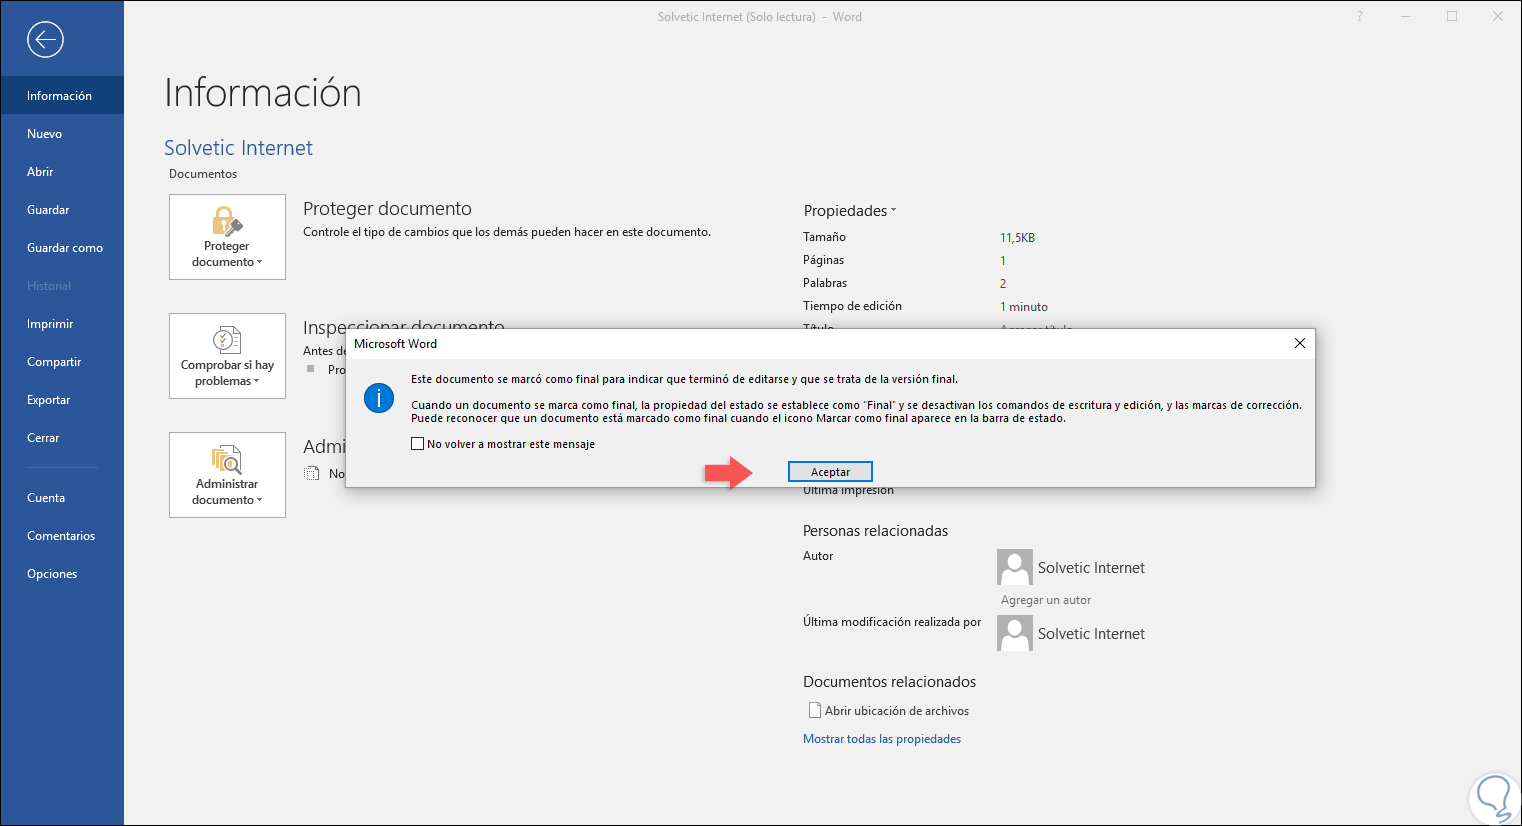Click the Páginas value '1'
Screen dimensions: 1522x826
(x=1003, y=261)
